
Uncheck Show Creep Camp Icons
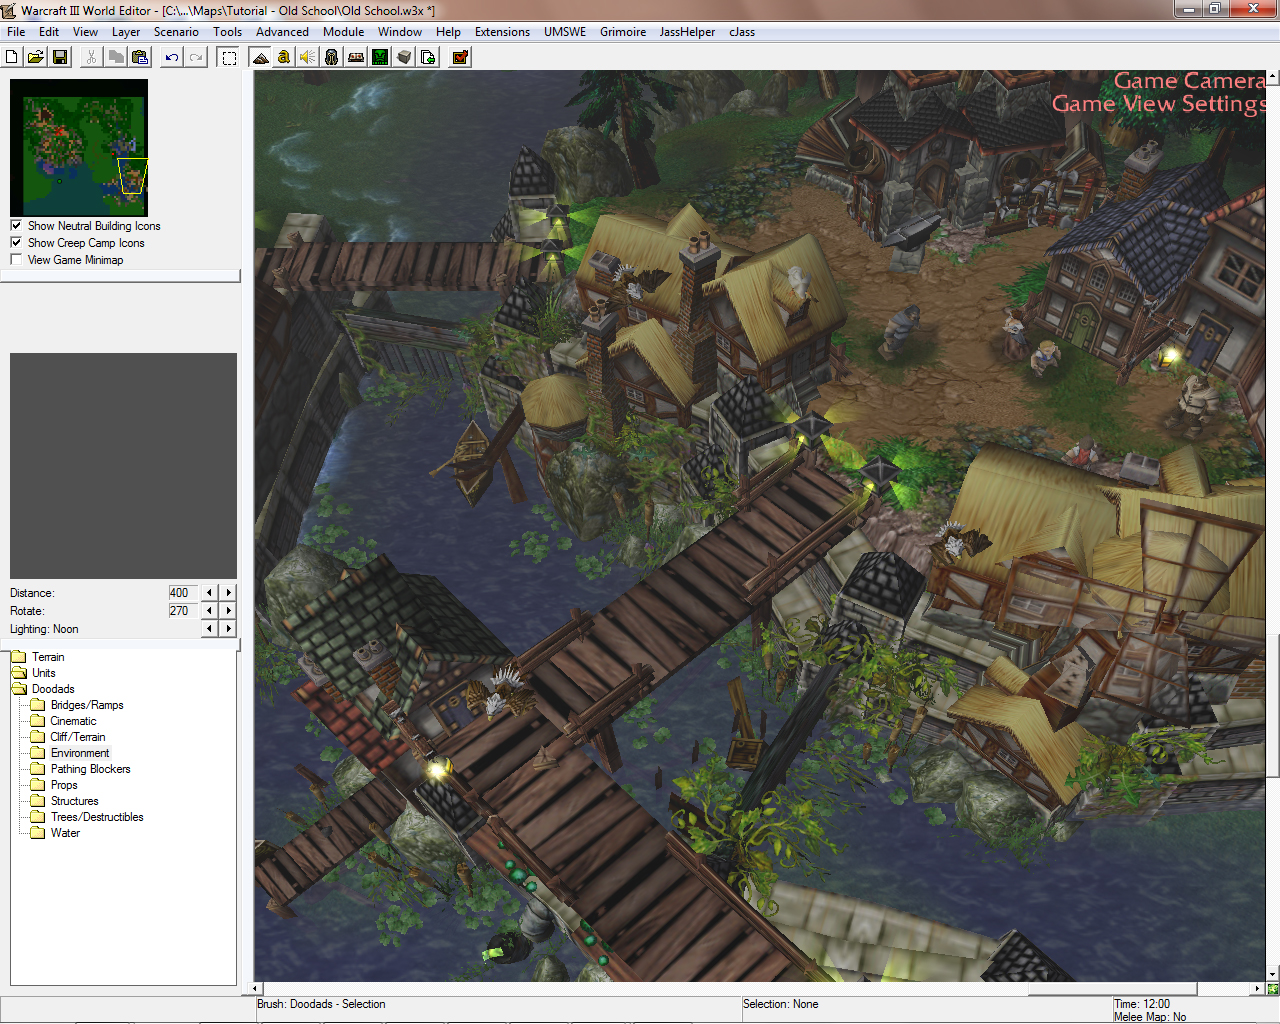(x=16, y=243)
